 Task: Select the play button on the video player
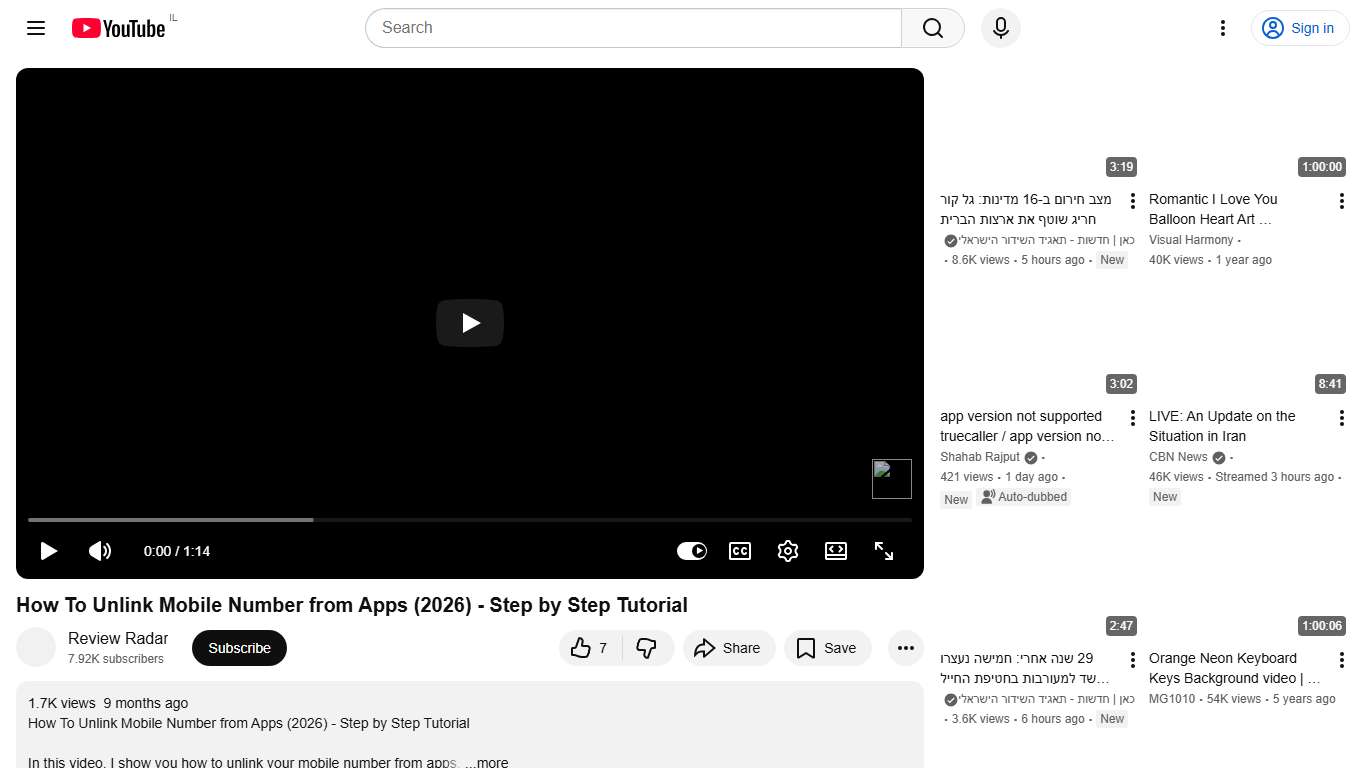click(x=48, y=551)
